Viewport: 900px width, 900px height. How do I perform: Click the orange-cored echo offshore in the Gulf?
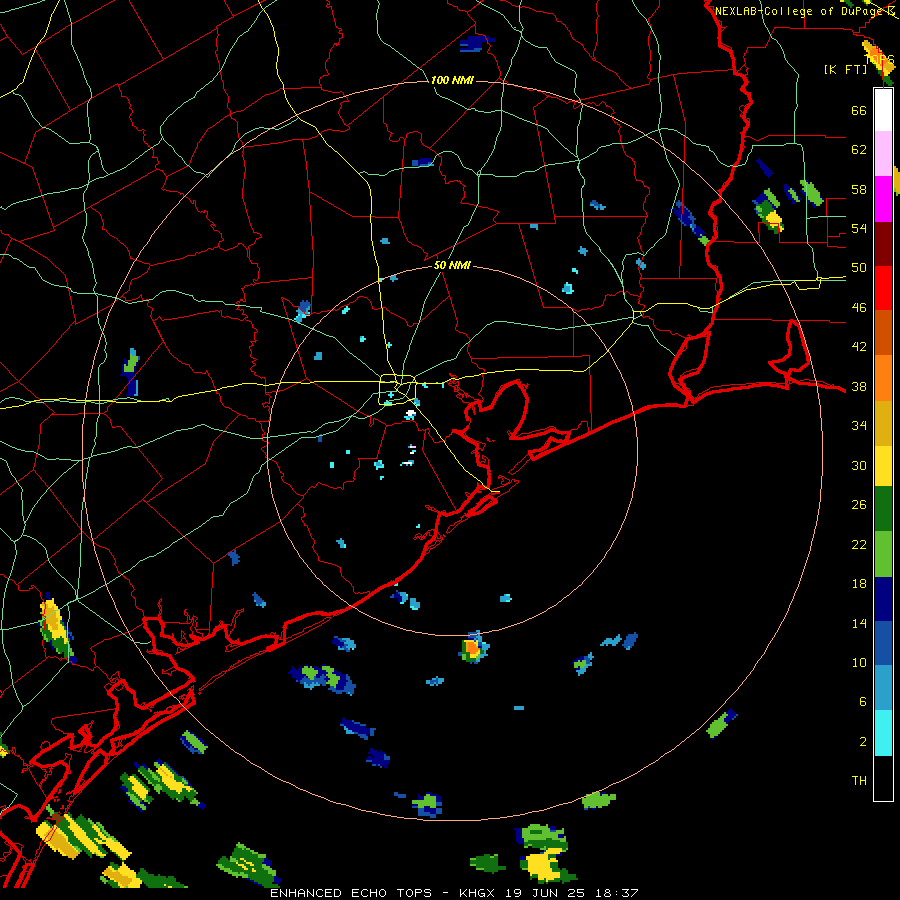pos(472,648)
